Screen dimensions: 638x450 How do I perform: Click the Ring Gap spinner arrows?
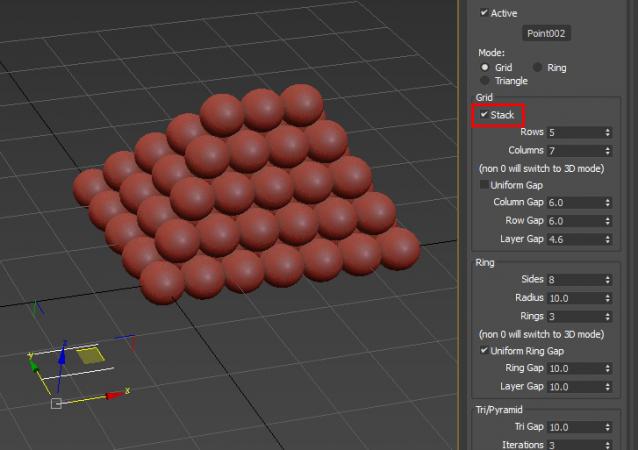tap(607, 368)
